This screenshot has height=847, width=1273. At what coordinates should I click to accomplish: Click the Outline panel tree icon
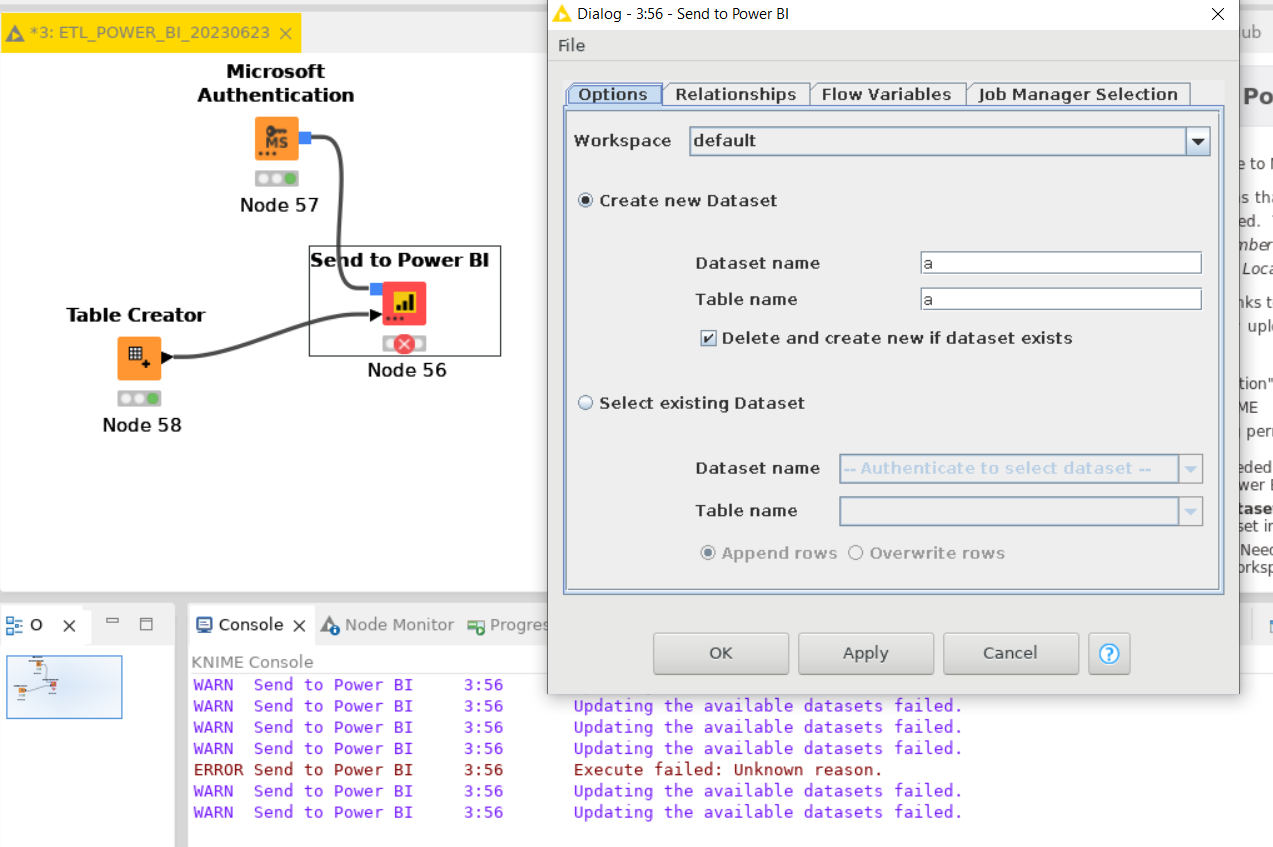point(14,625)
